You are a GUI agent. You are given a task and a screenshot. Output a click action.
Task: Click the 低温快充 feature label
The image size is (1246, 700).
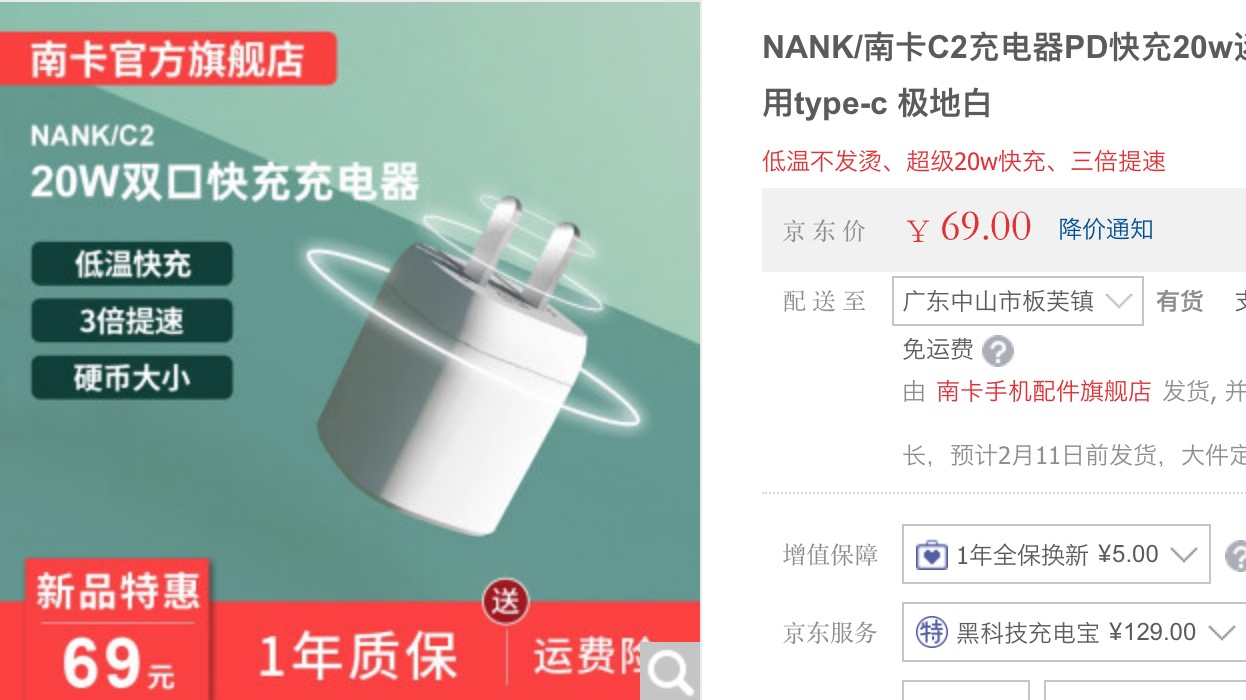coord(132,264)
